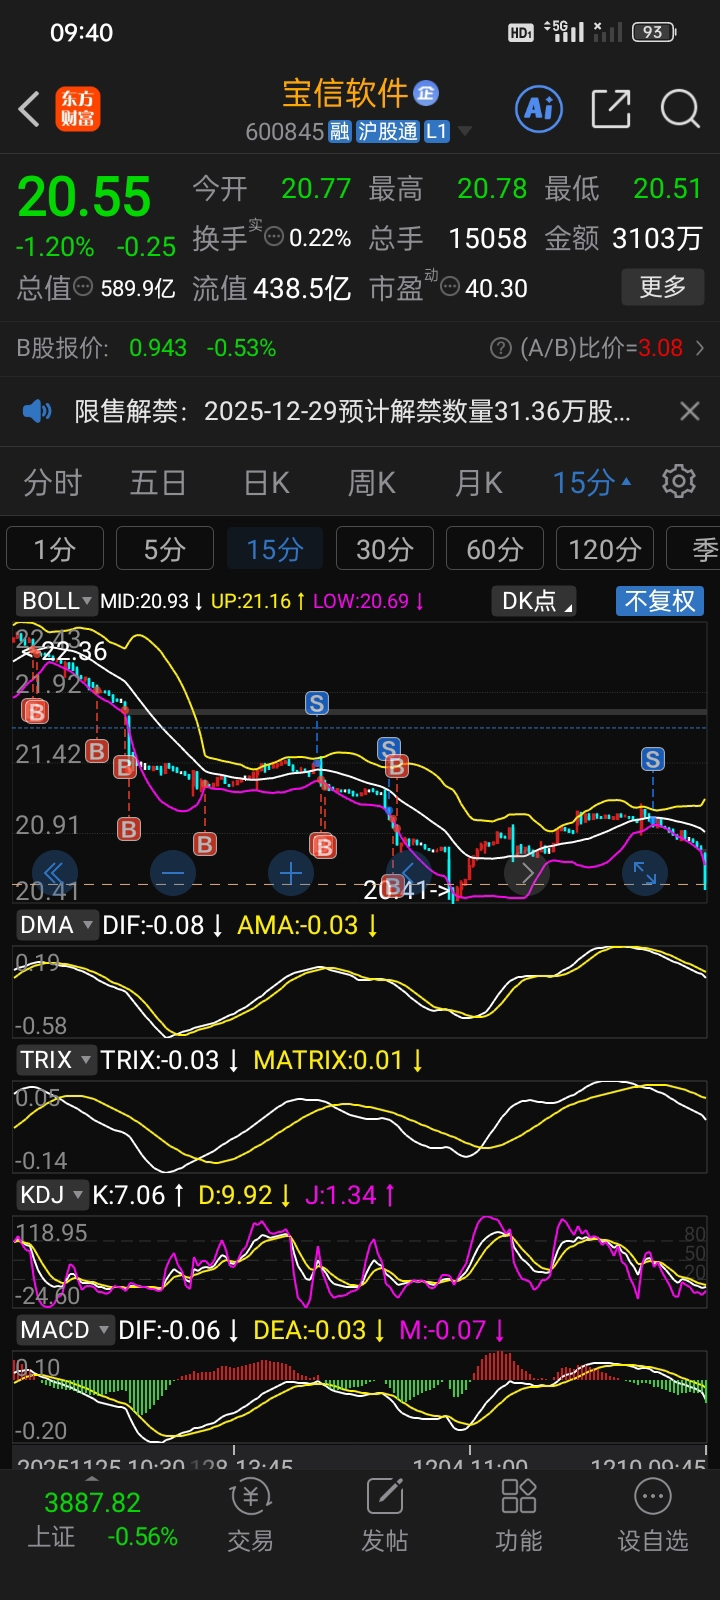This screenshot has height=1600, width=720.
Task: Open the MACD indicator dropdown
Action: tap(64, 1330)
